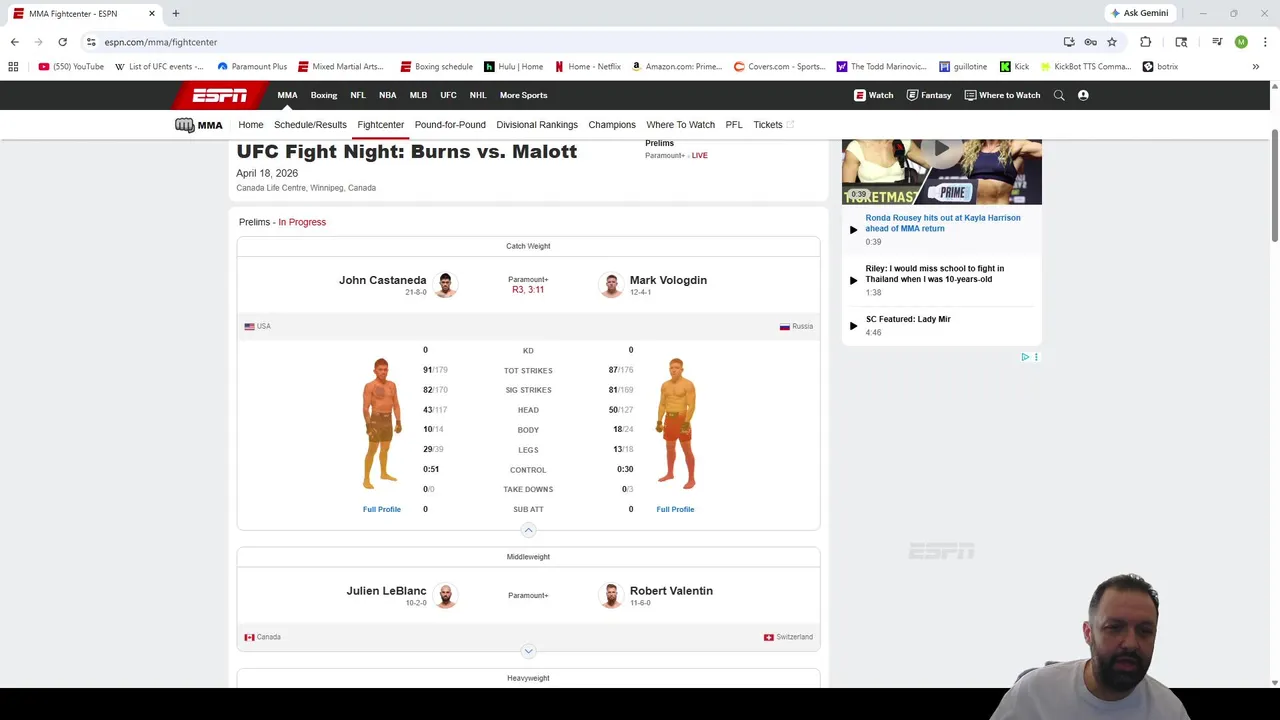Image resolution: width=1280 pixels, height=720 pixels.
Task: Open Amazon Prime bookmark
Action: click(x=677, y=67)
